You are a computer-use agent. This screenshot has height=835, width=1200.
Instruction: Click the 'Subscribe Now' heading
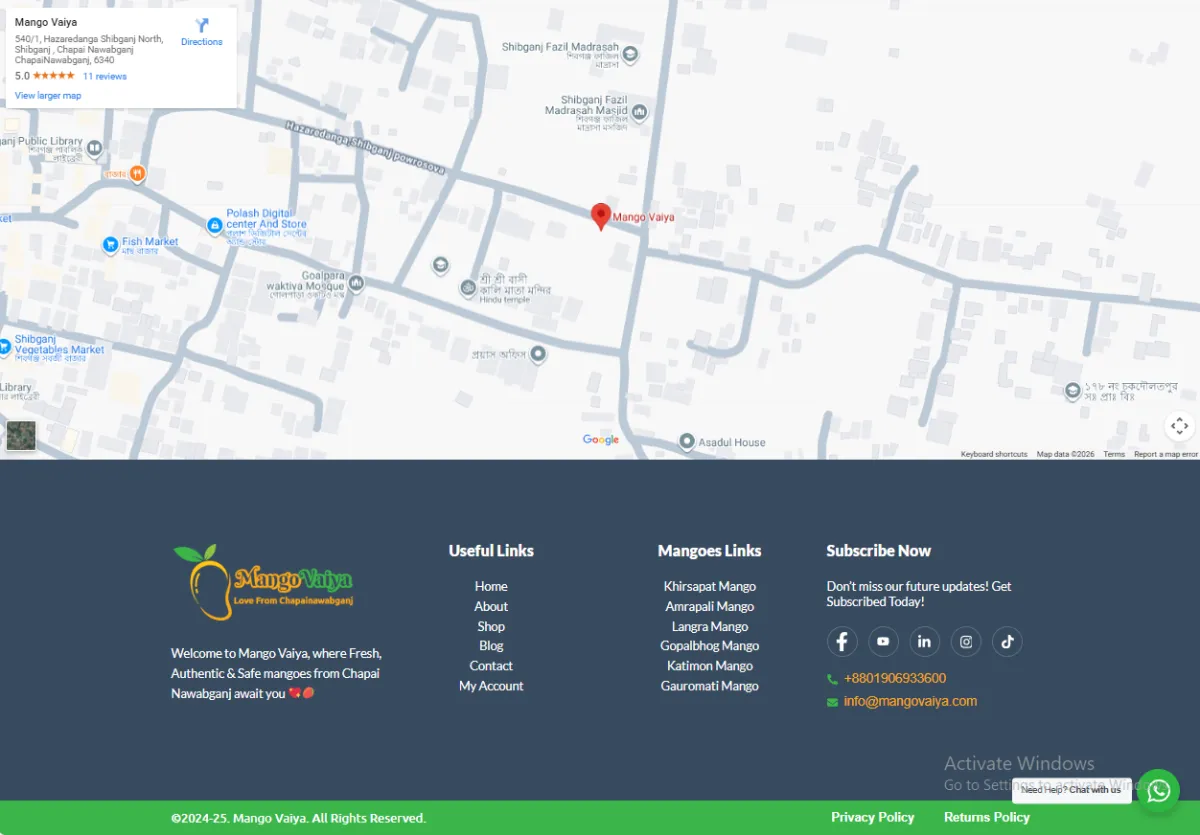pyautogui.click(x=878, y=551)
